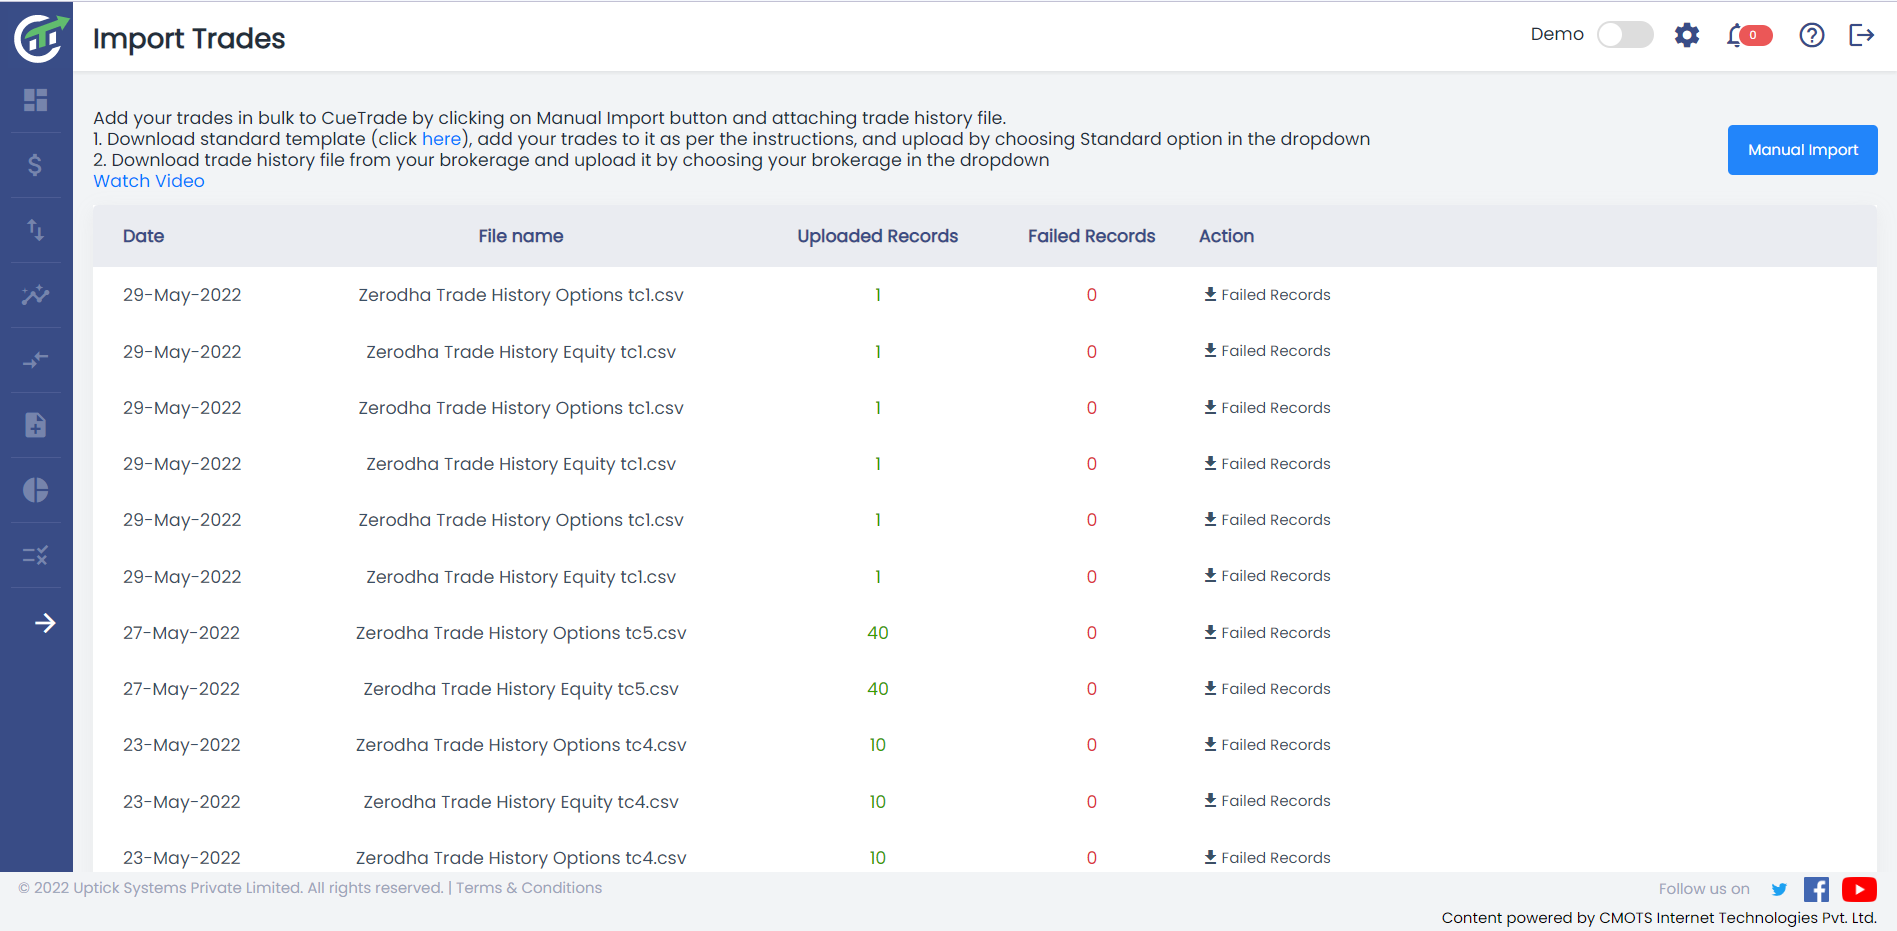Open the compare arrows sidebar icon
Screen dimensions: 1897x931
(x=36, y=360)
